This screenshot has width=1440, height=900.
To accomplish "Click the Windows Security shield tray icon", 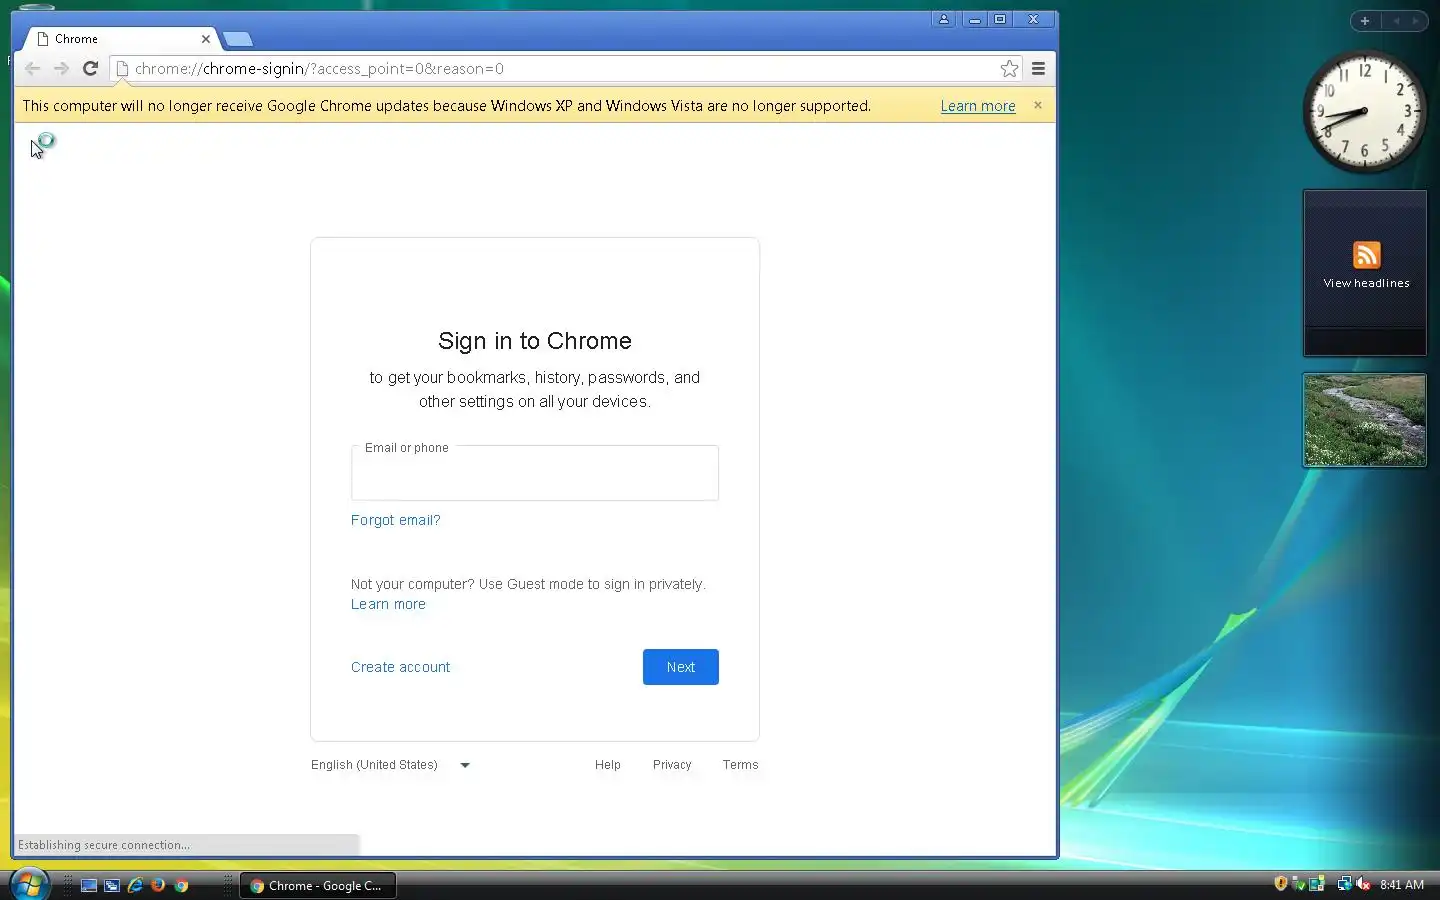I will pyautogui.click(x=1281, y=884).
